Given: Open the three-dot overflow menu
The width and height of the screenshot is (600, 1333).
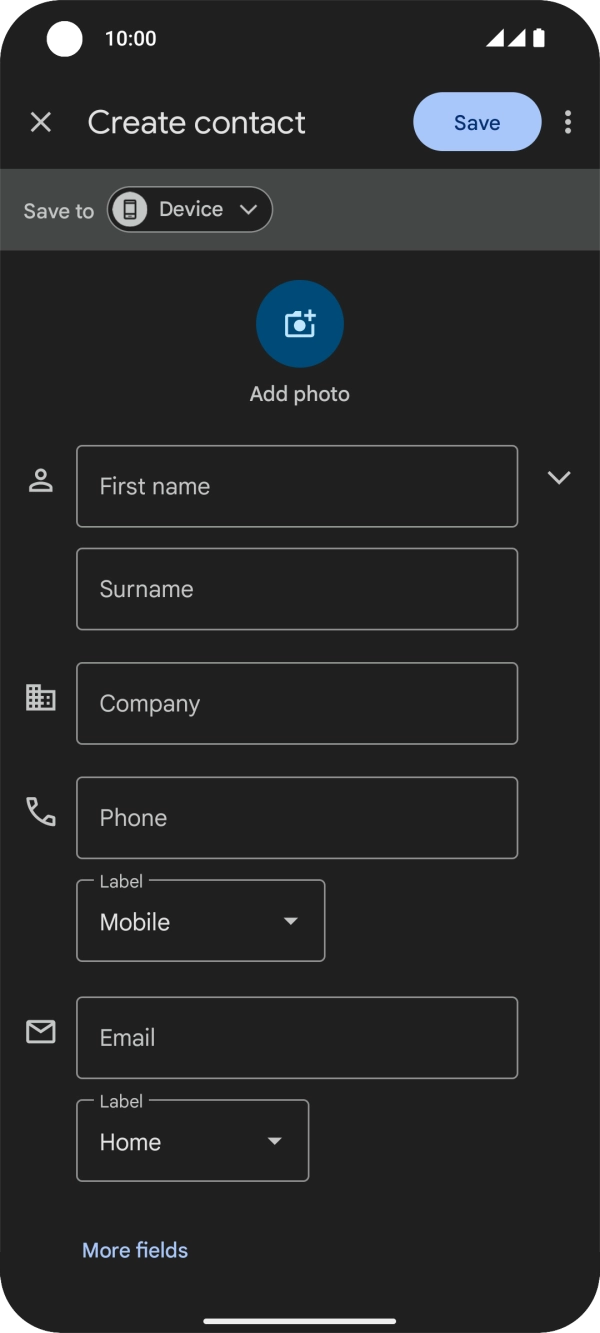Looking at the screenshot, I should pyautogui.click(x=568, y=122).
